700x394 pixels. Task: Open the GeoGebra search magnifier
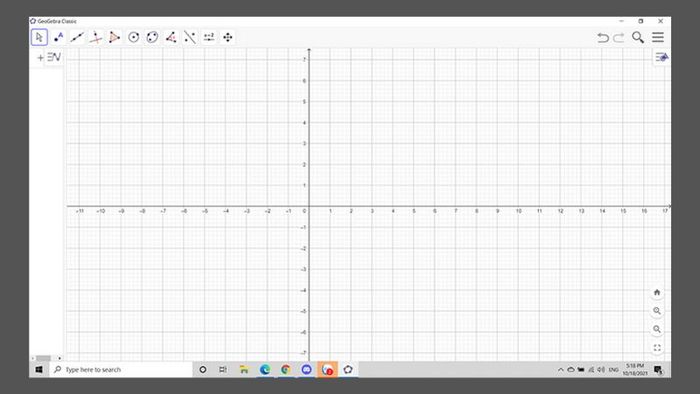point(638,37)
